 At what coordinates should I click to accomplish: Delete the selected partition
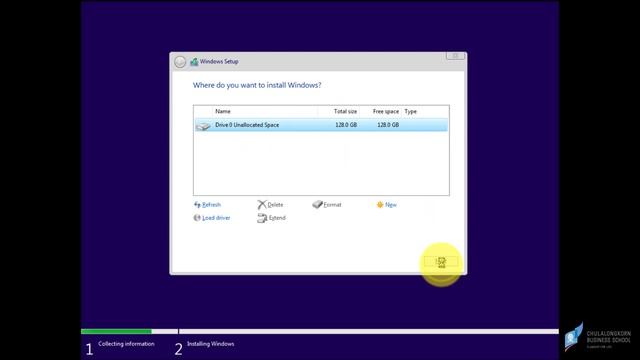pos(270,204)
